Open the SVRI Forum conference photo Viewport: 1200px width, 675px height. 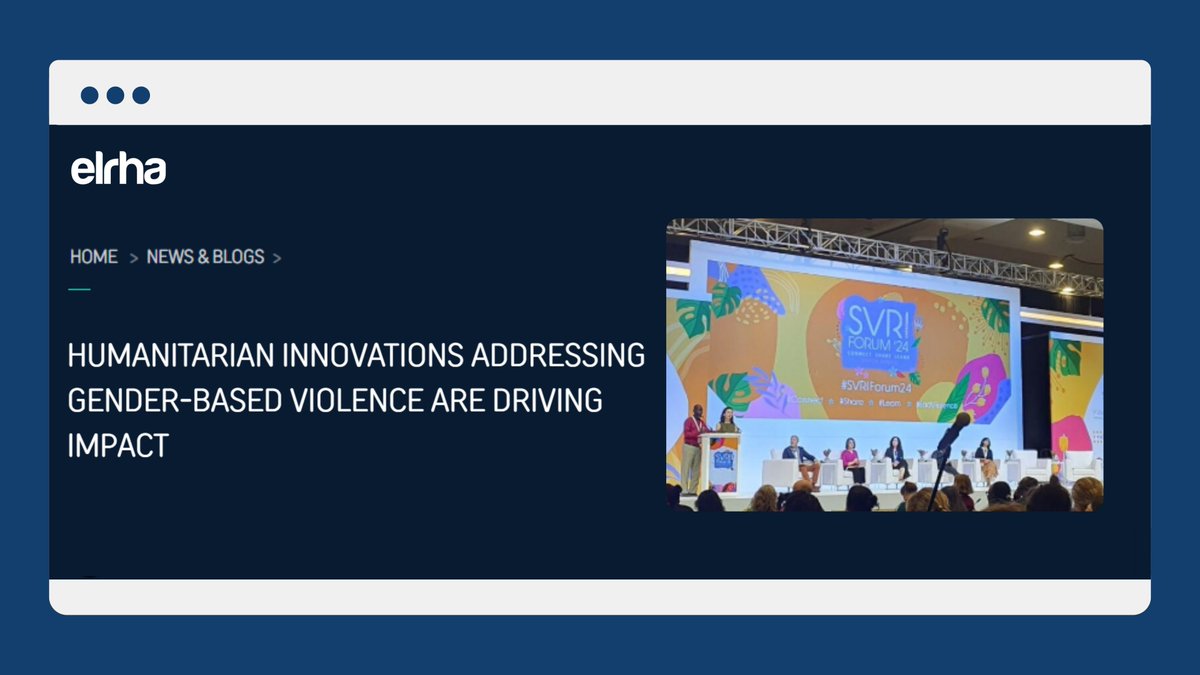[885, 365]
